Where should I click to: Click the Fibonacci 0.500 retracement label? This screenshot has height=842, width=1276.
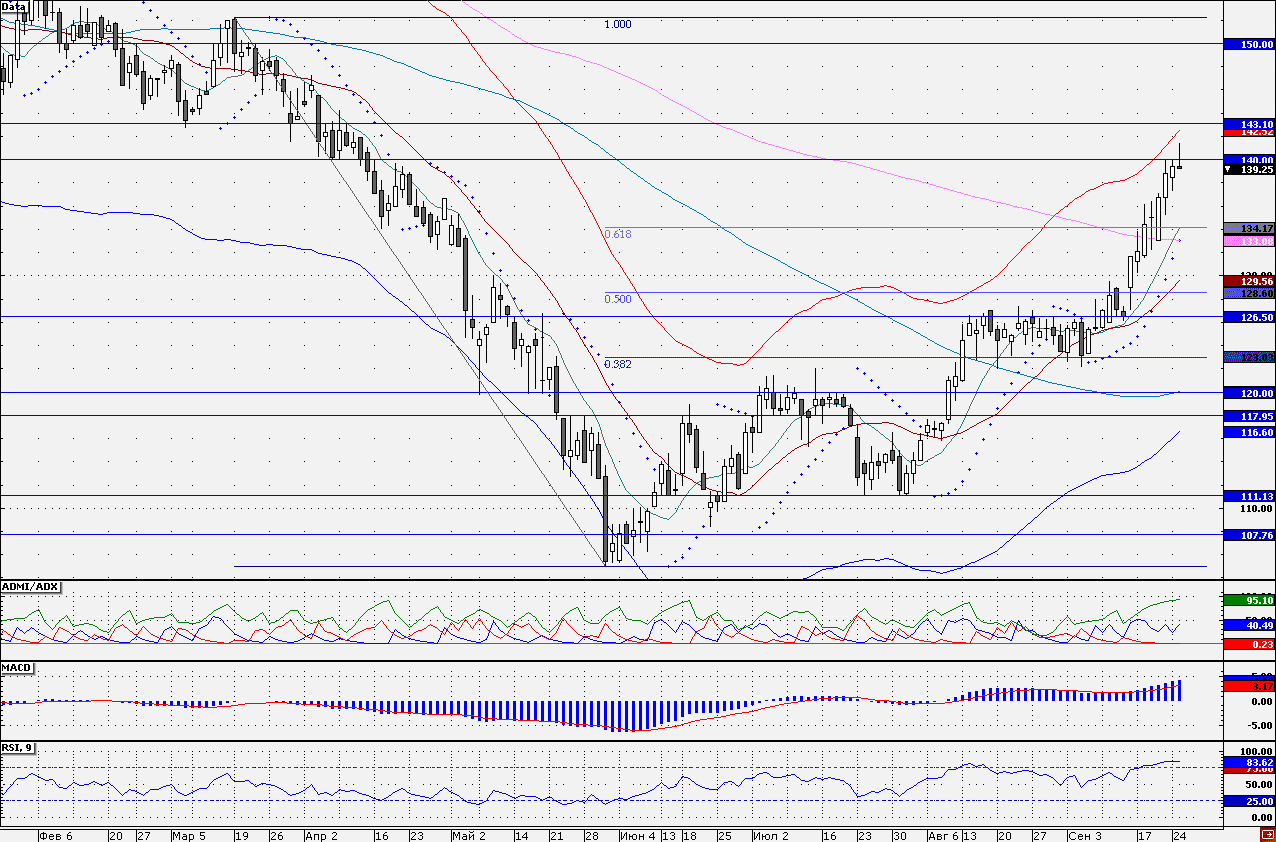[618, 299]
